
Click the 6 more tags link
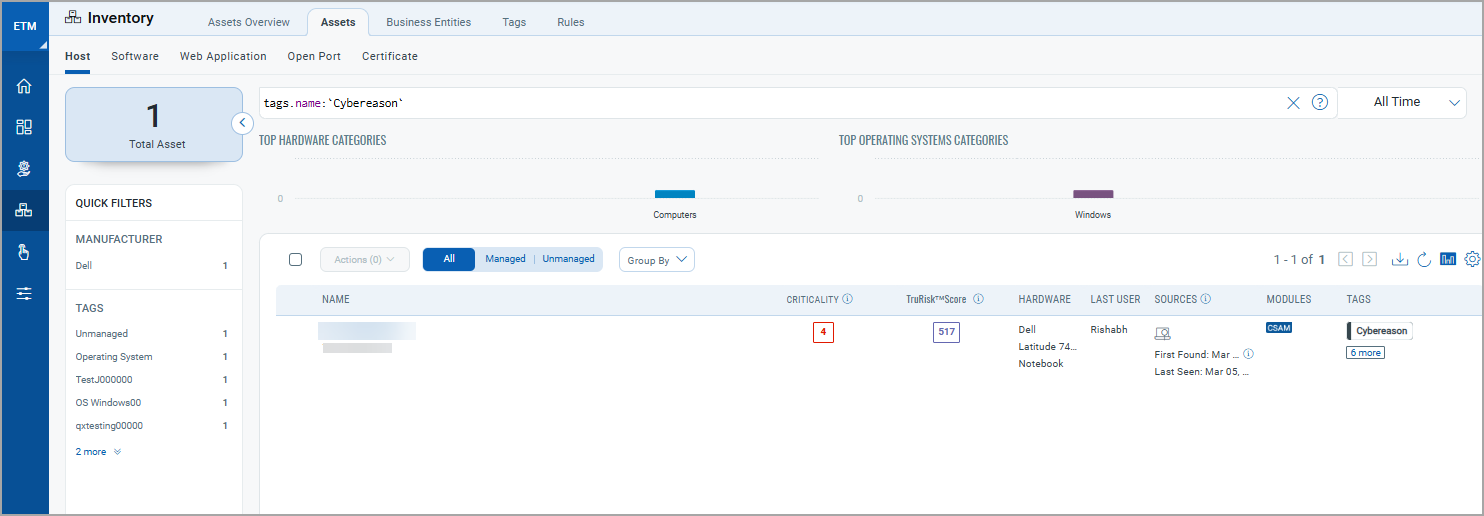1365,353
